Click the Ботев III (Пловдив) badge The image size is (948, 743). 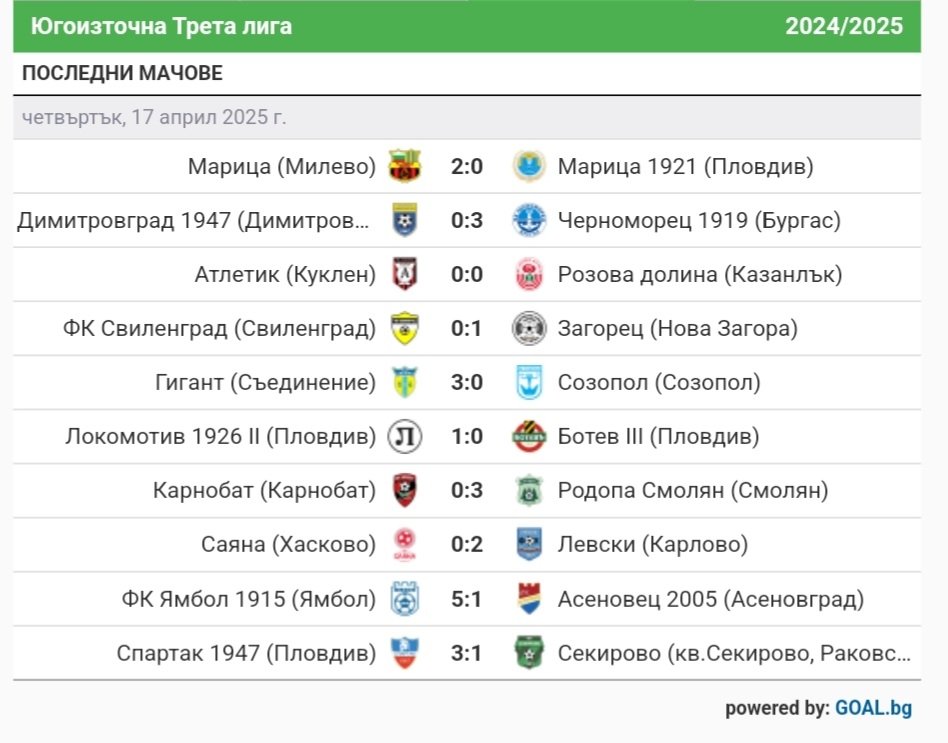click(529, 436)
